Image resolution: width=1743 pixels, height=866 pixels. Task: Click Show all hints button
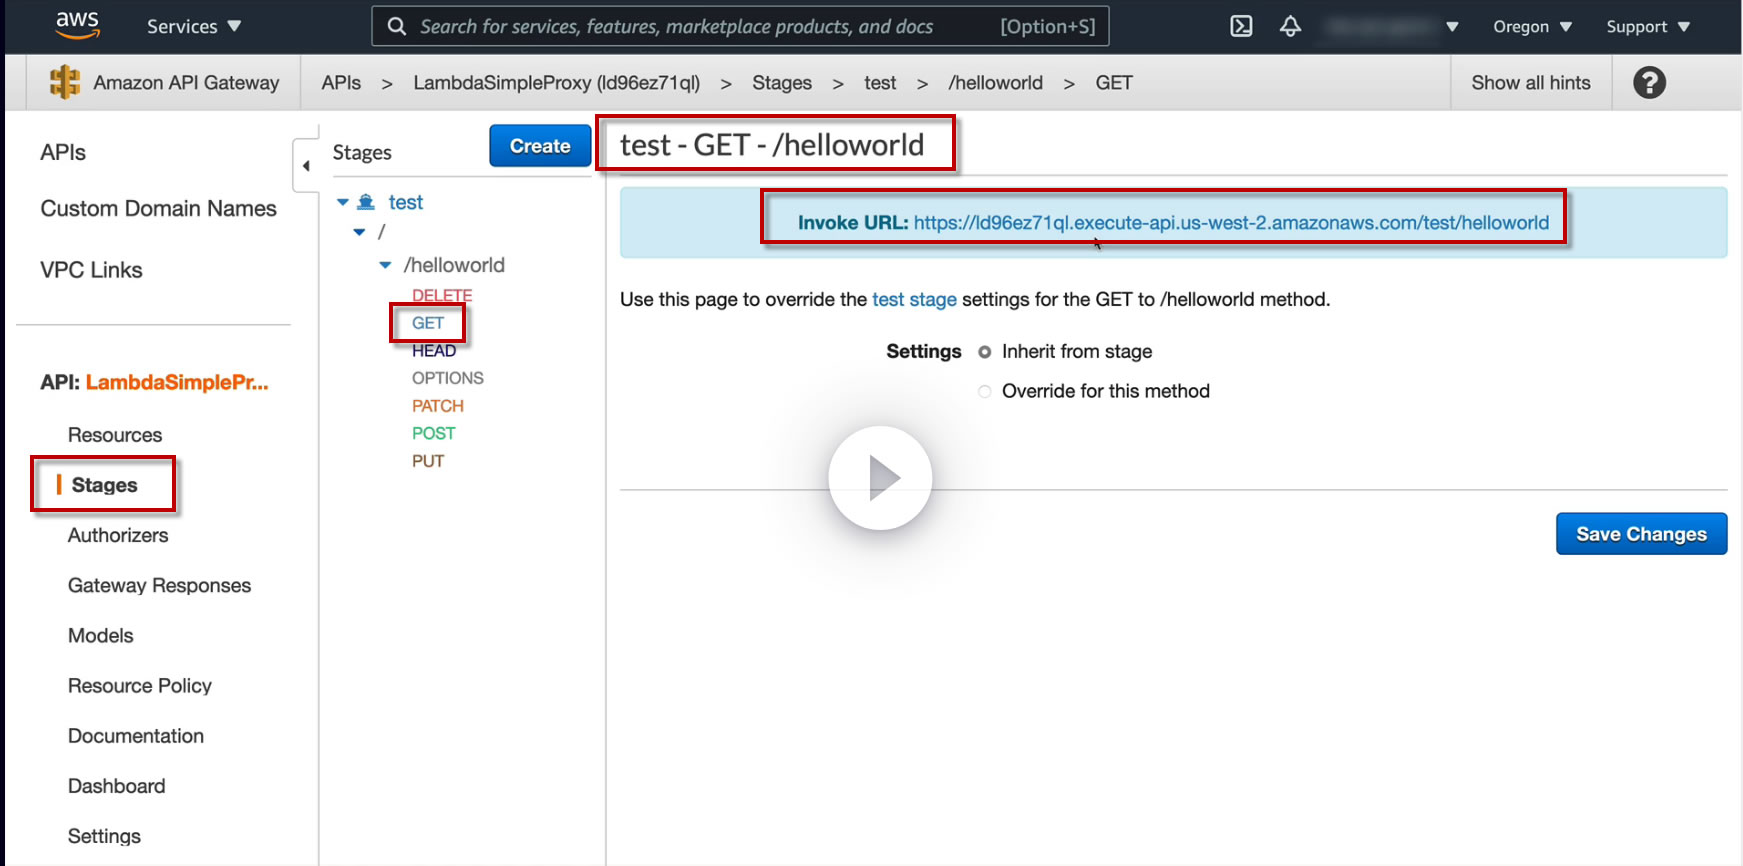[1531, 83]
